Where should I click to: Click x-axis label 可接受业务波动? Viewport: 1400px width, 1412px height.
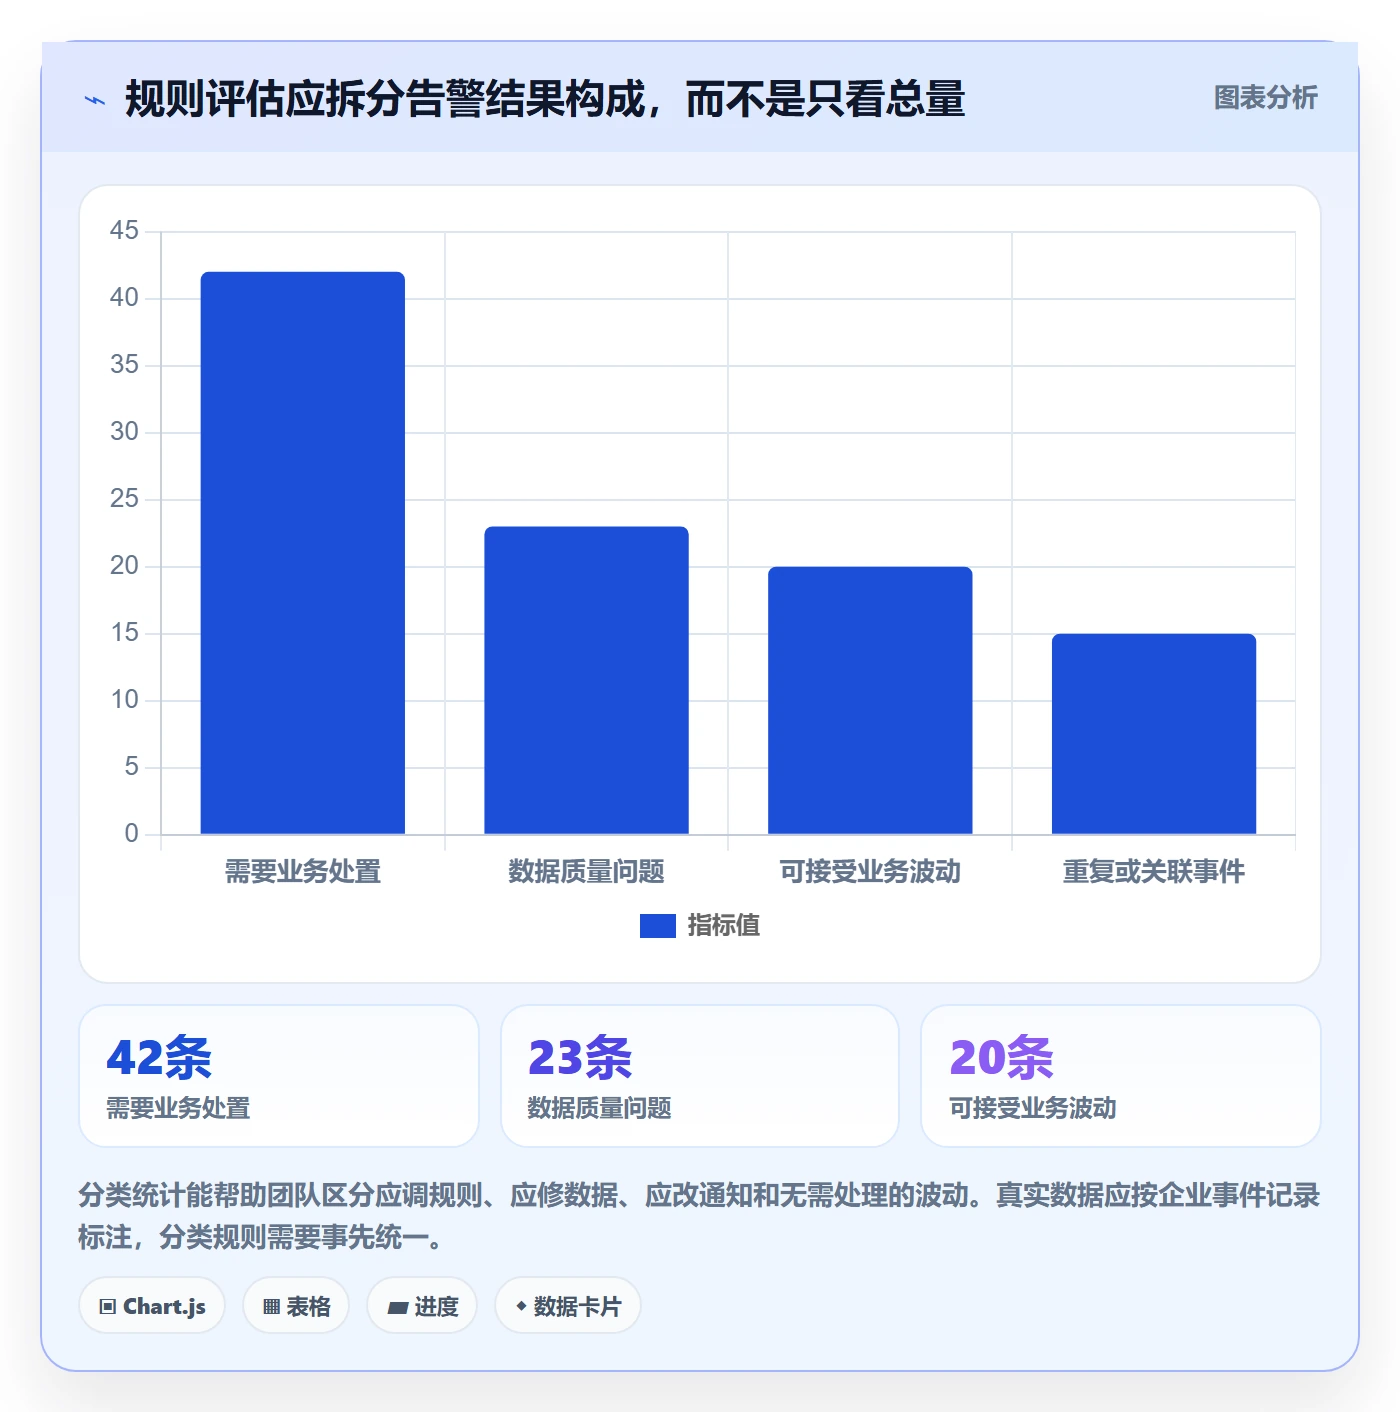(870, 872)
